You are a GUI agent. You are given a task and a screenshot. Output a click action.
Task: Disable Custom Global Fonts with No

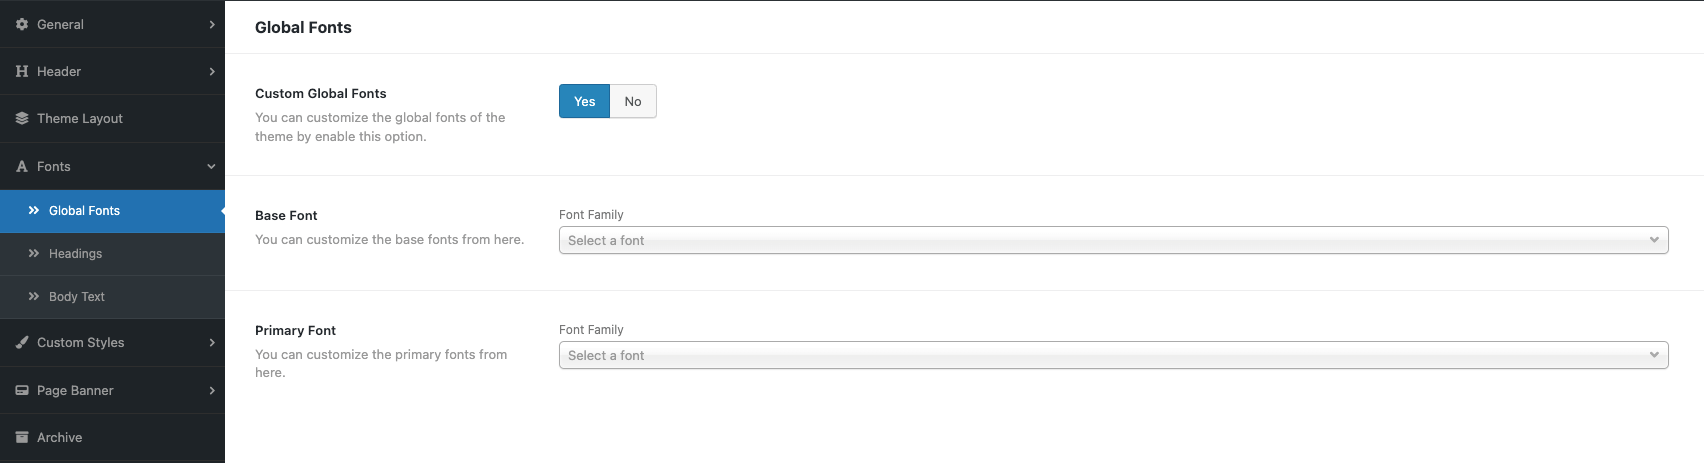tap(633, 101)
